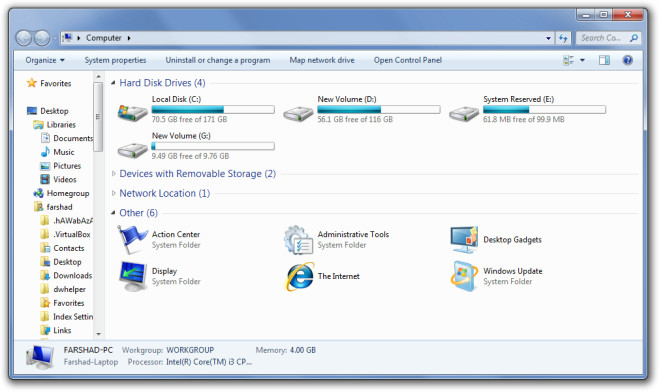
Task: Click the Music note icon in Libraries
Action: [x=45, y=152]
